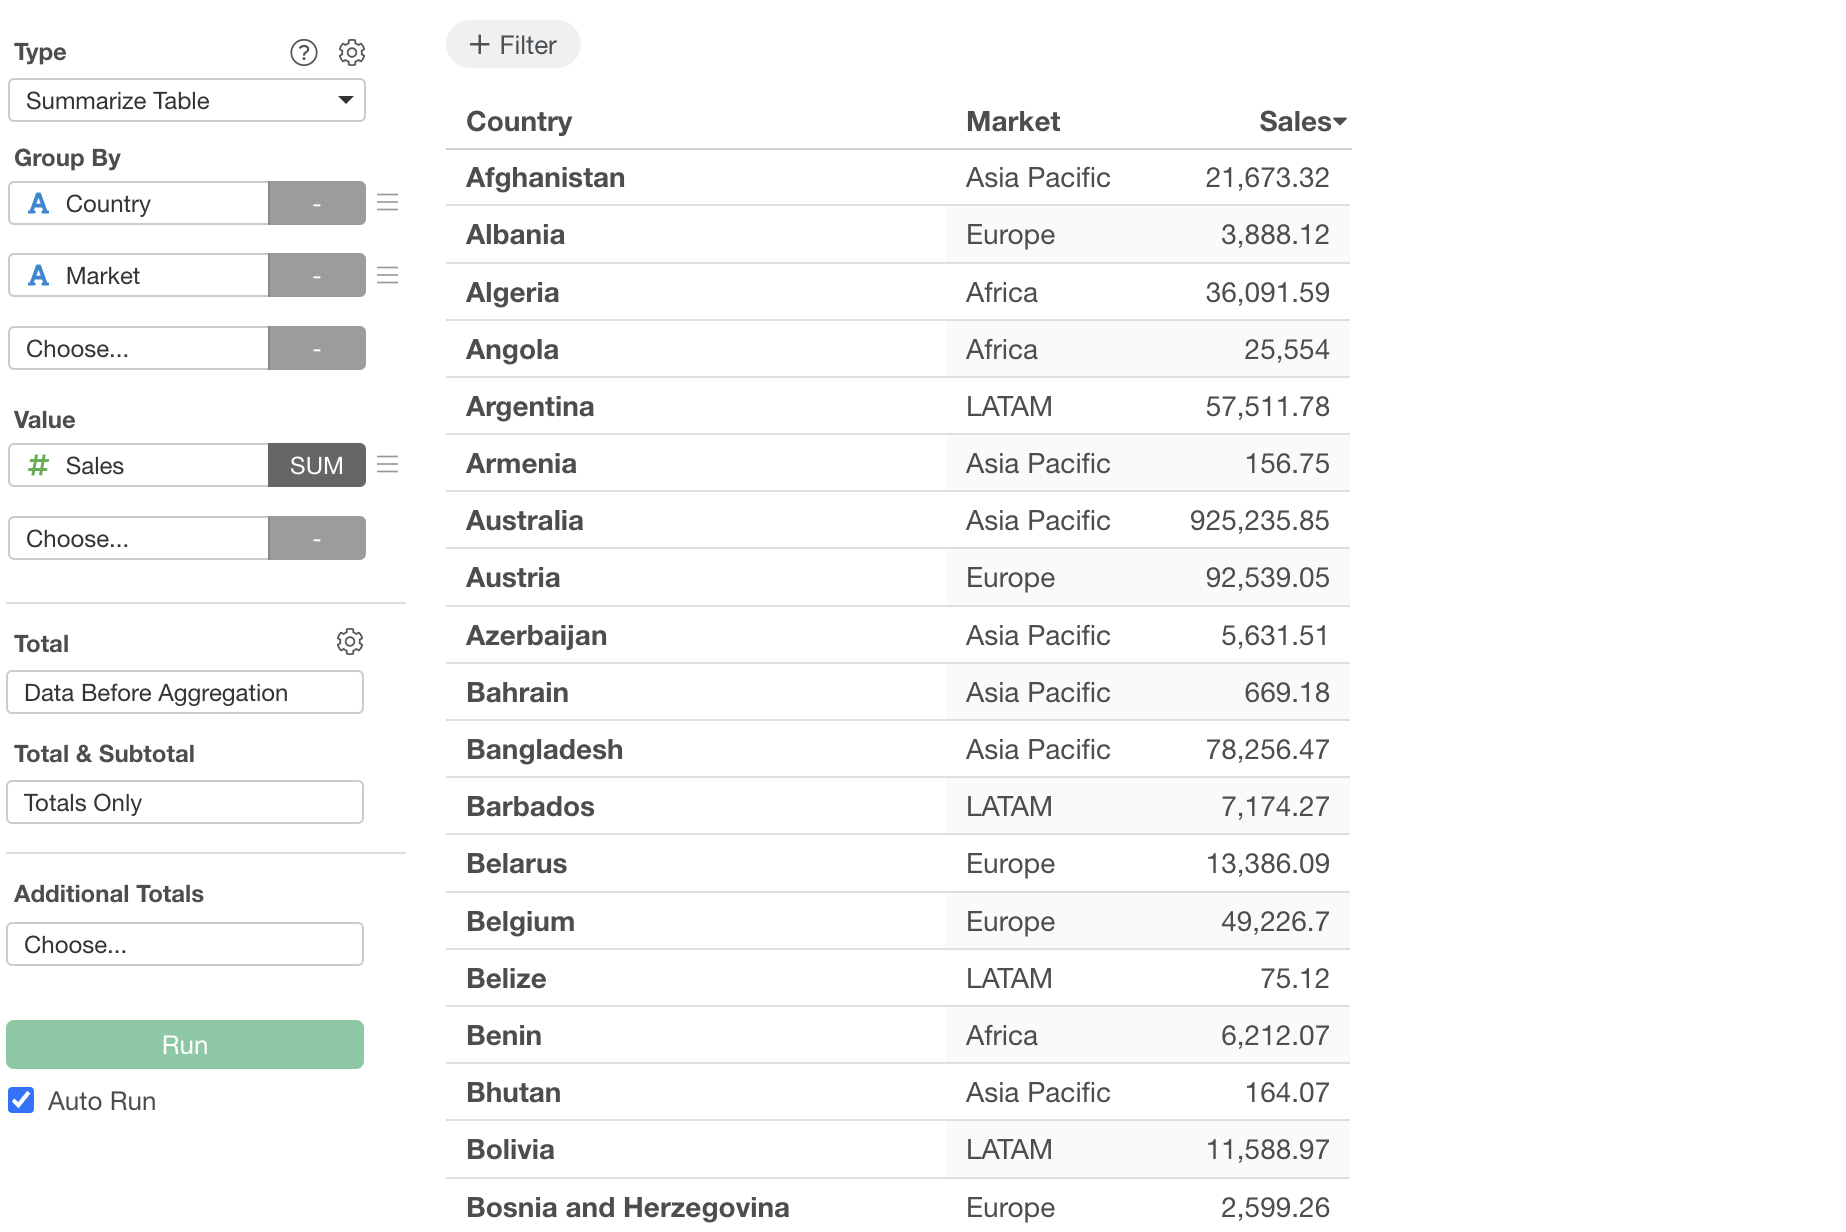This screenshot has height=1232, width=1846.
Task: Click the SUM aggregation button for Sales
Action: pyautogui.click(x=316, y=466)
